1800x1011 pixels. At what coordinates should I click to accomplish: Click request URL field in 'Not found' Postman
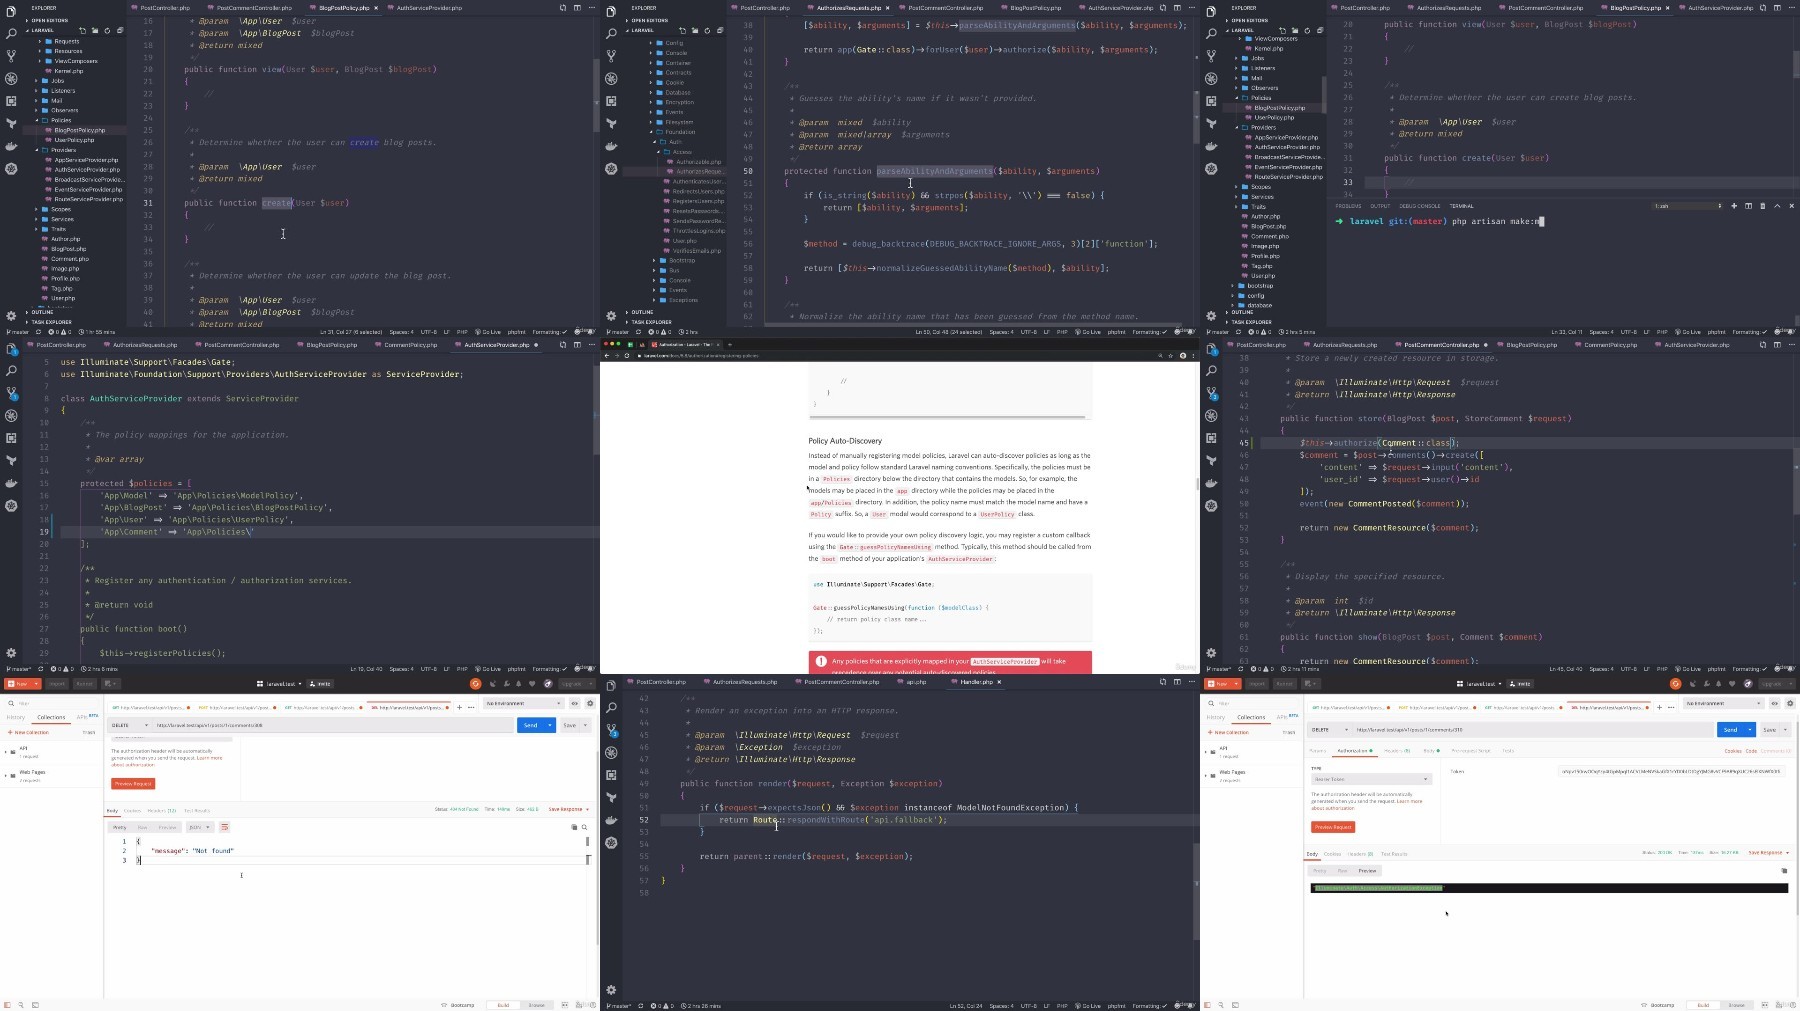click(333, 725)
